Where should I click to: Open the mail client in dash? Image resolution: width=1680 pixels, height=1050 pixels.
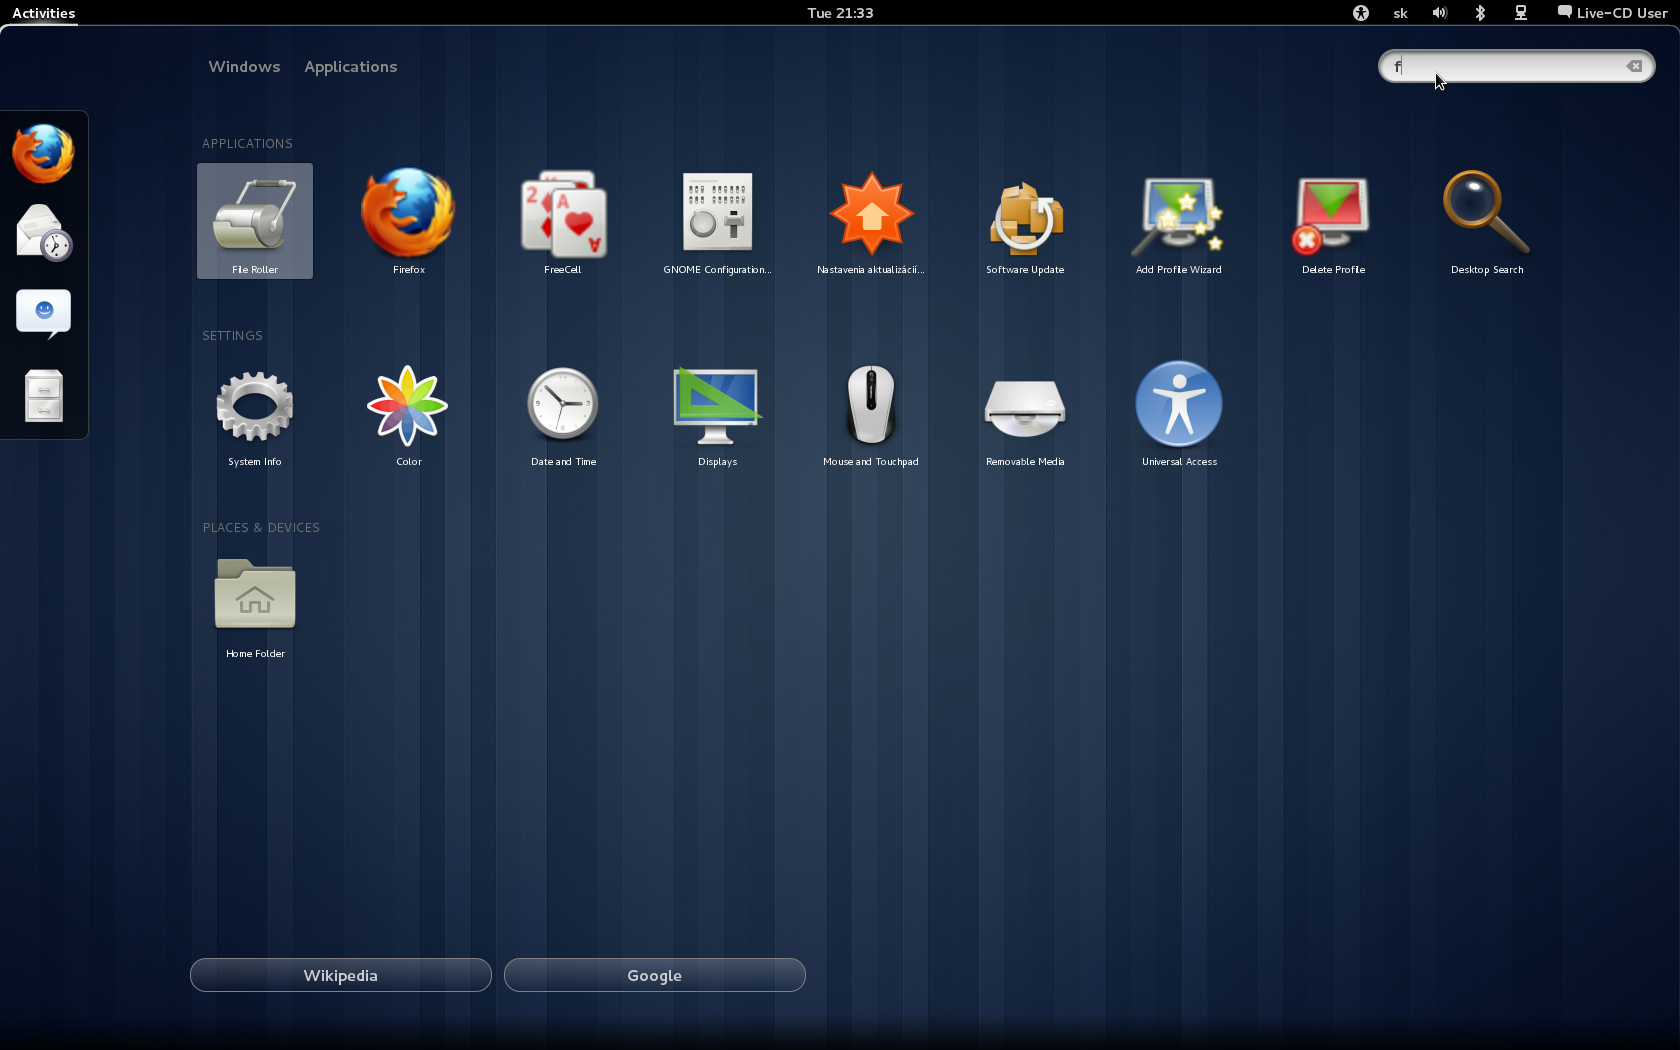click(x=43, y=233)
